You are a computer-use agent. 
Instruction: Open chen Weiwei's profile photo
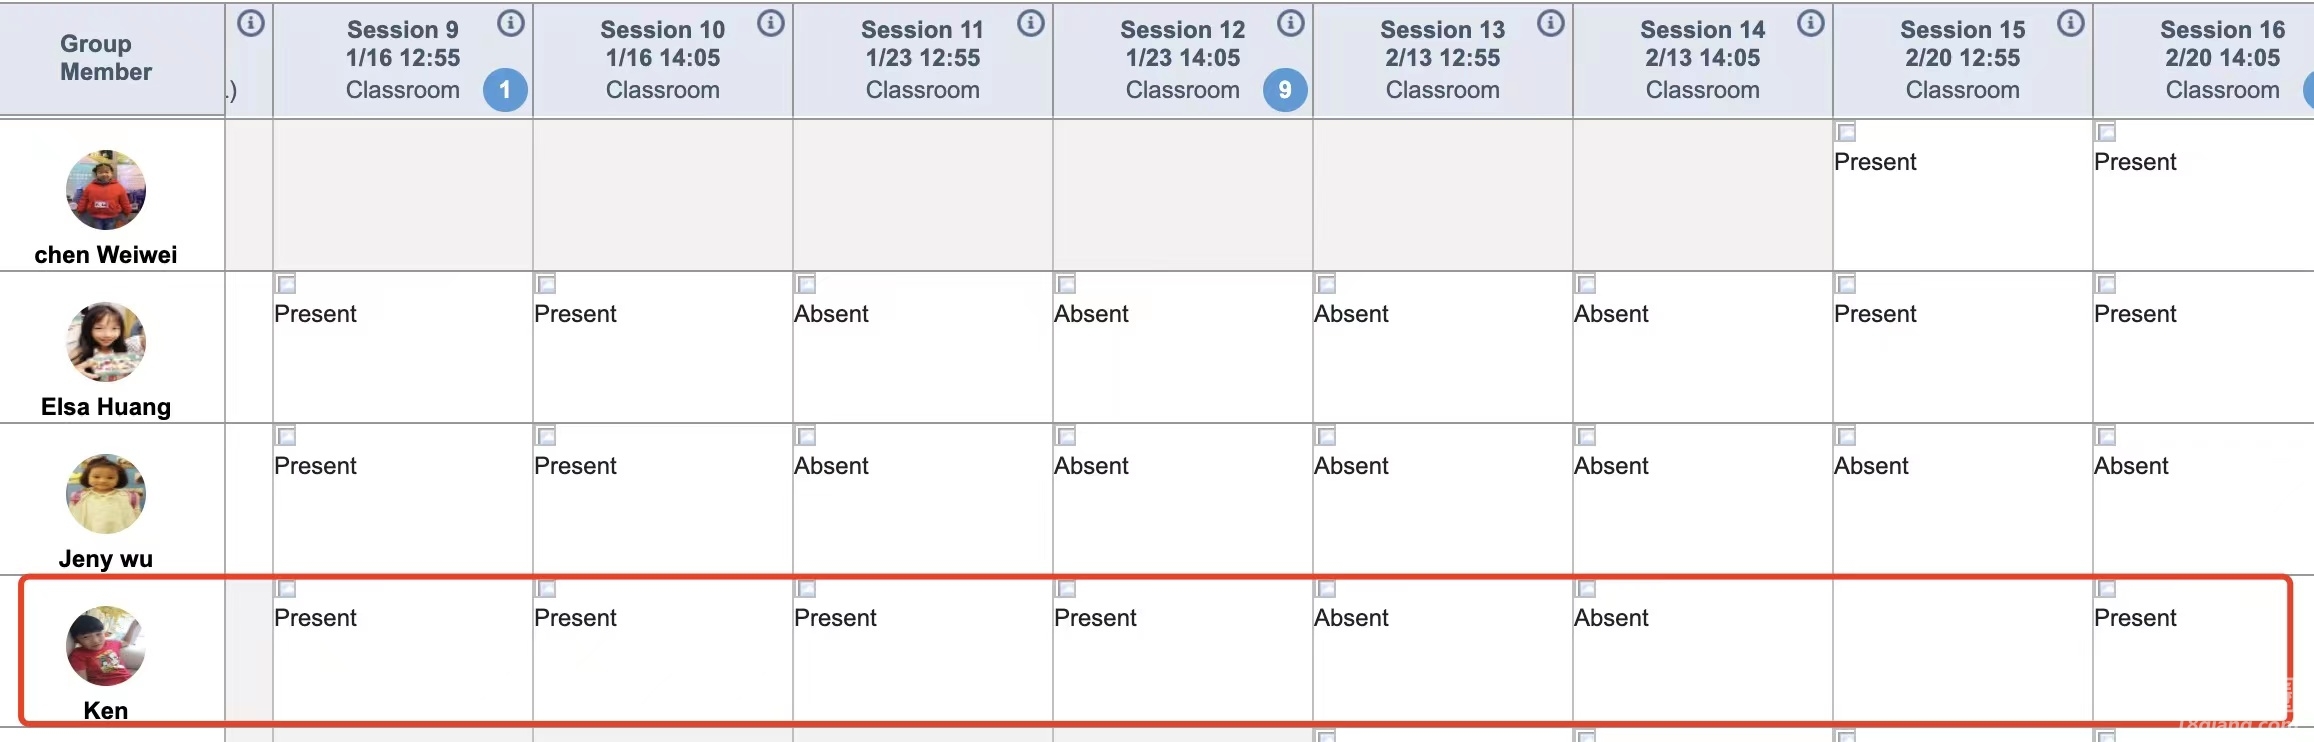106,190
